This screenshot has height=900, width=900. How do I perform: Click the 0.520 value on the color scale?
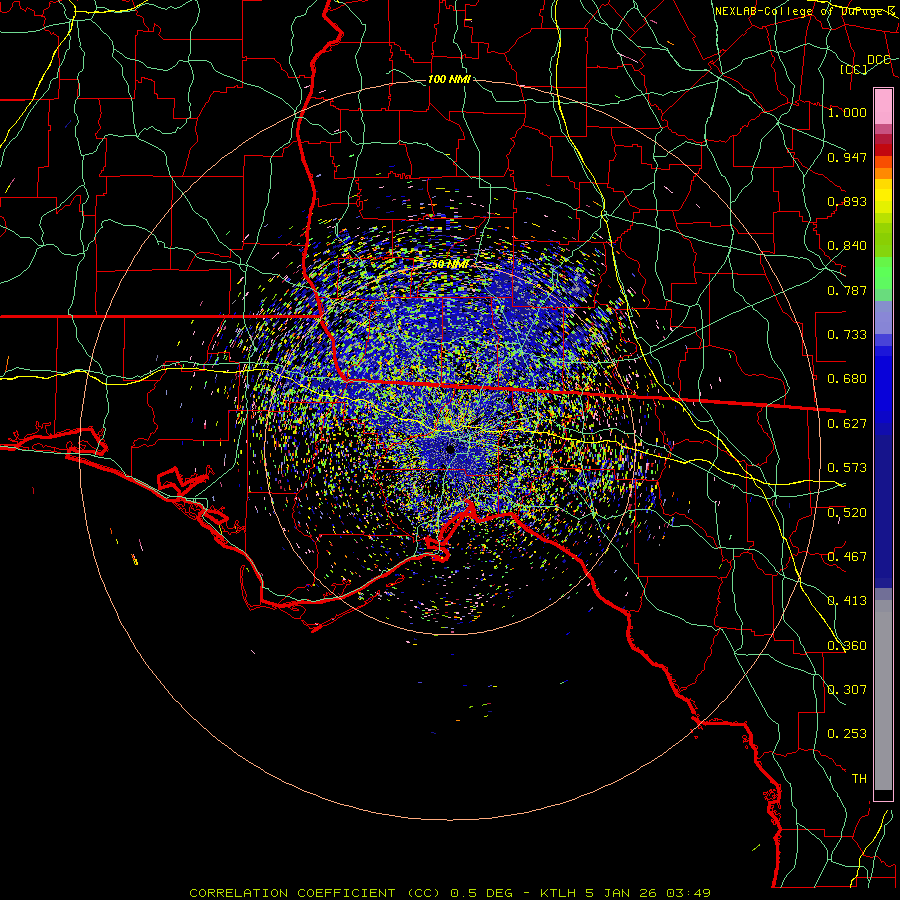coord(847,513)
